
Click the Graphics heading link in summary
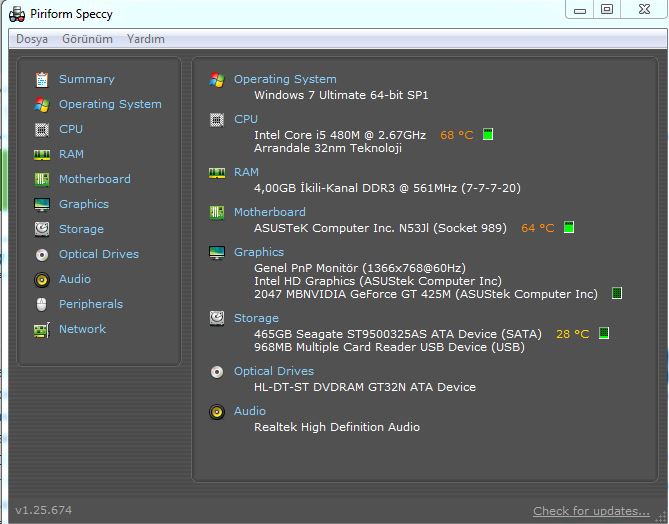point(259,253)
